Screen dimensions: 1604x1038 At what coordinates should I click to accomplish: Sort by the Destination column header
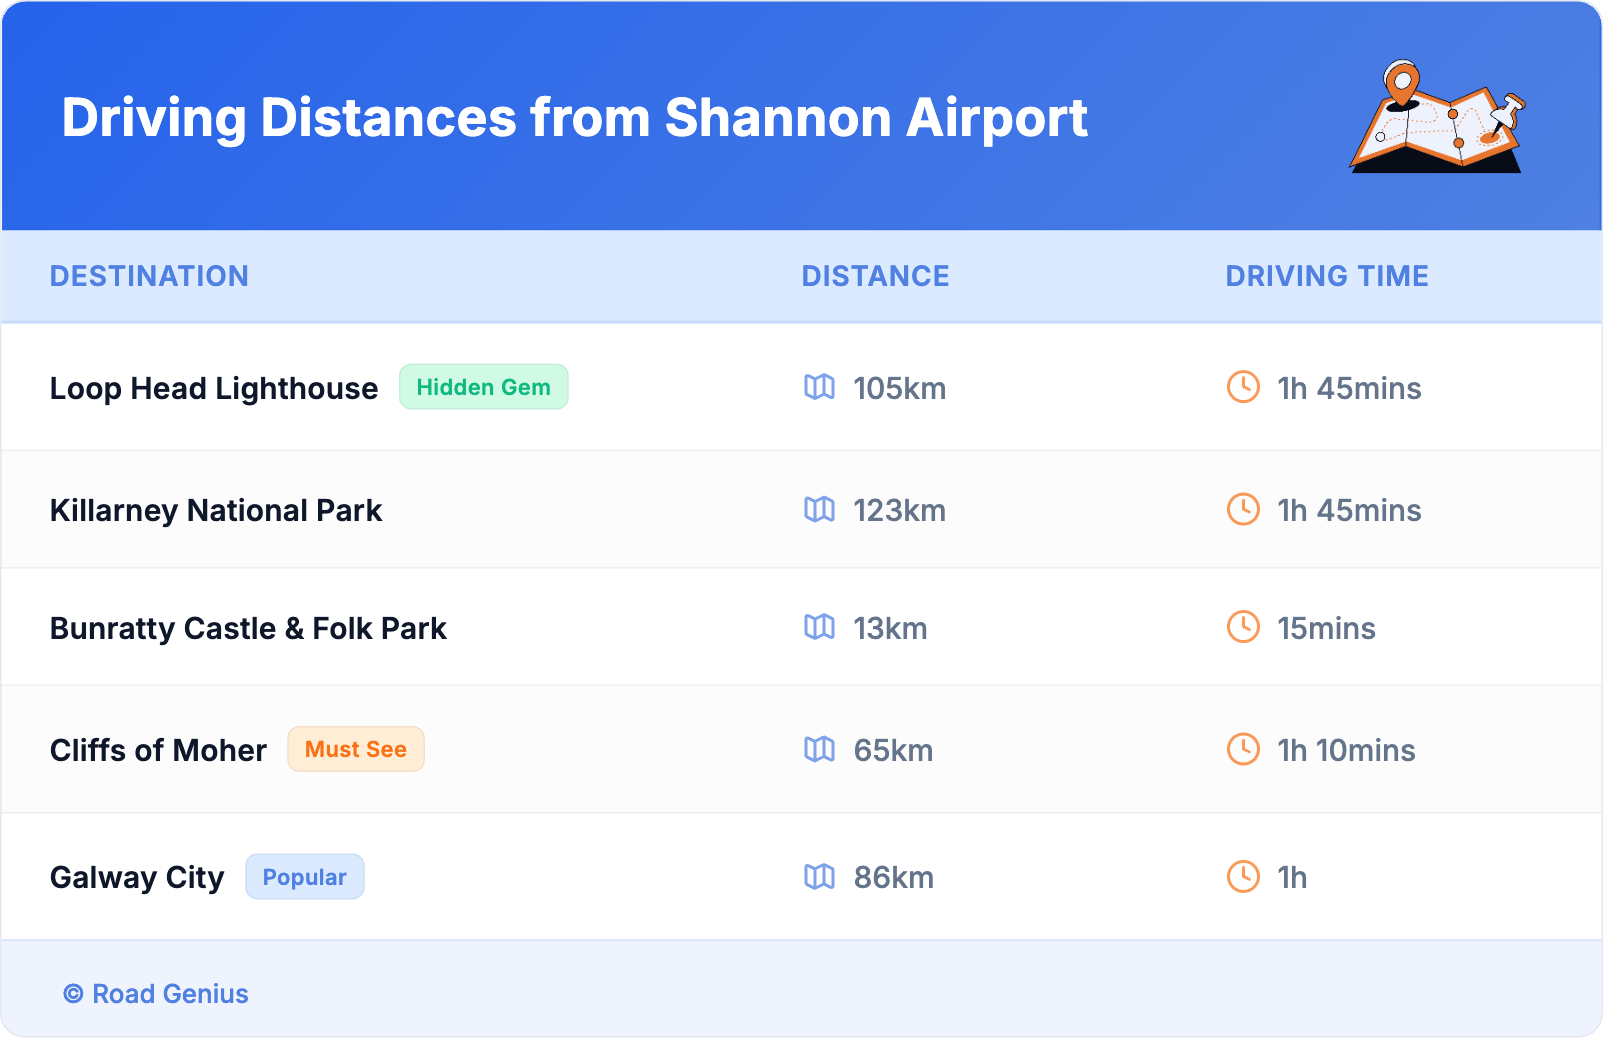point(149,276)
